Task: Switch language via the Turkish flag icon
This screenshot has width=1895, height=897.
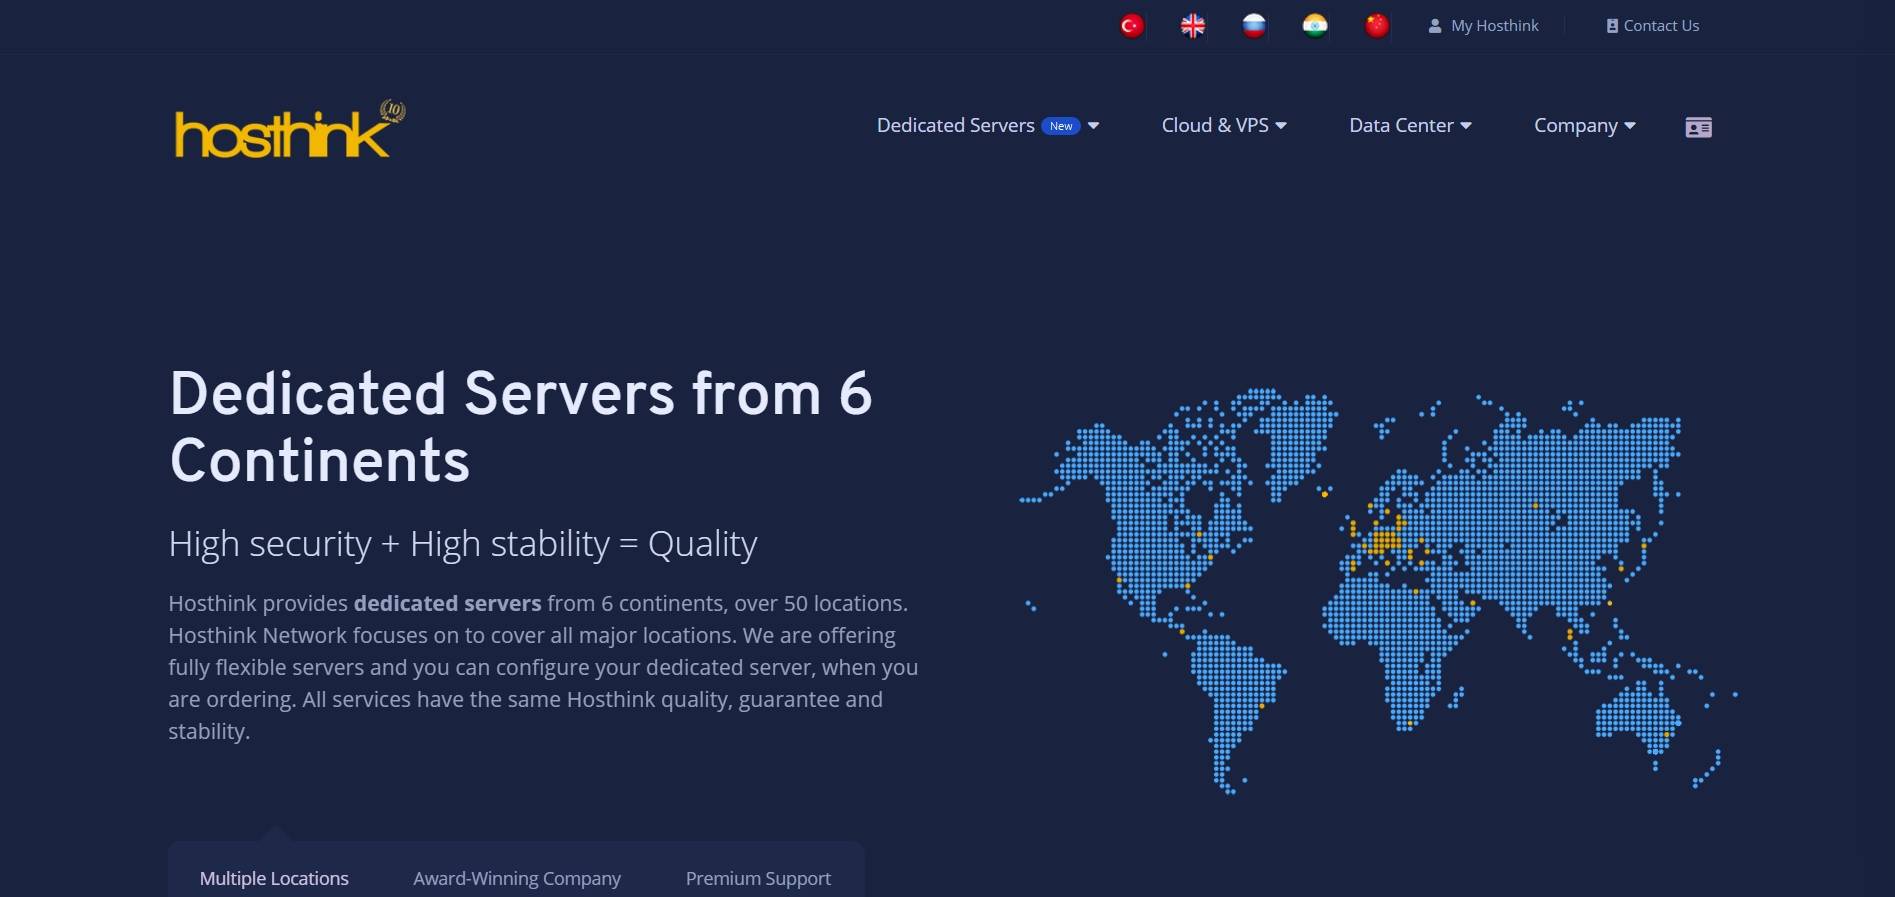Action: pyautogui.click(x=1131, y=26)
